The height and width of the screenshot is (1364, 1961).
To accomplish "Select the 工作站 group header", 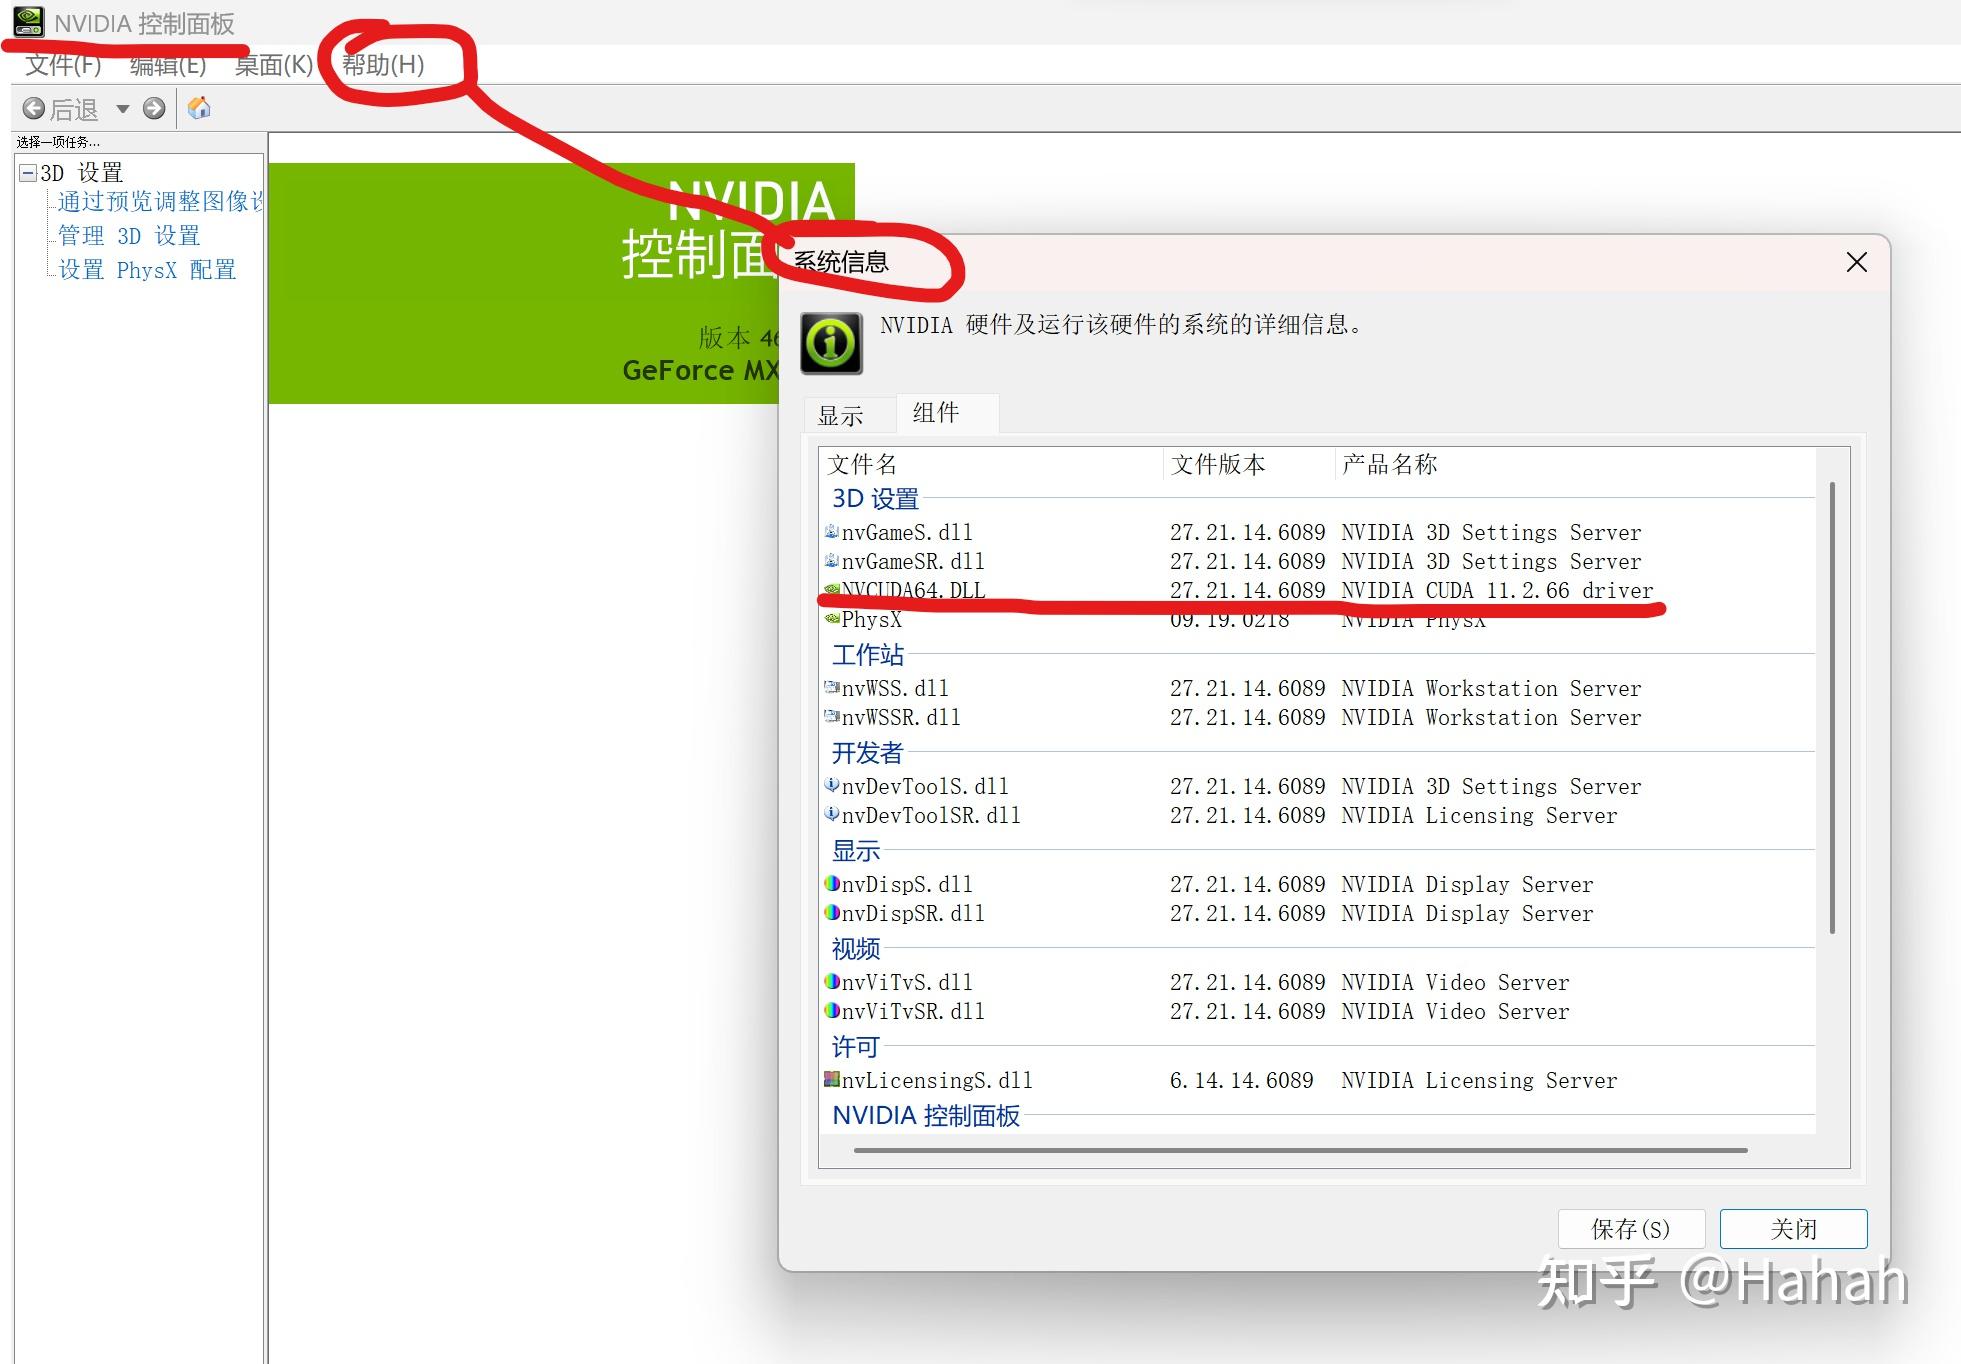I will 868,655.
